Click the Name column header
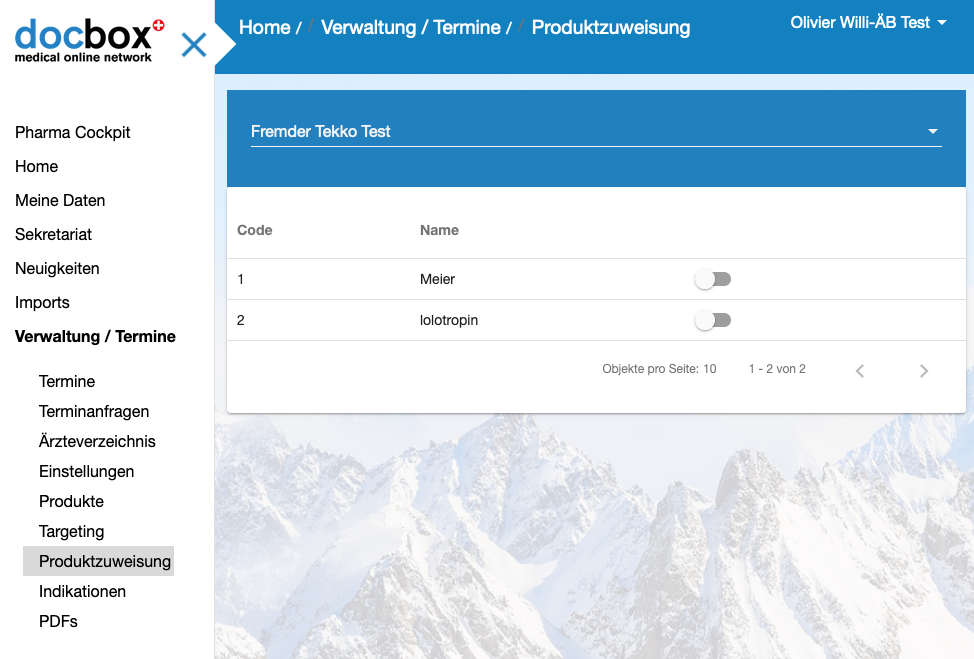Viewport: 974px width, 659px height. coord(439,230)
